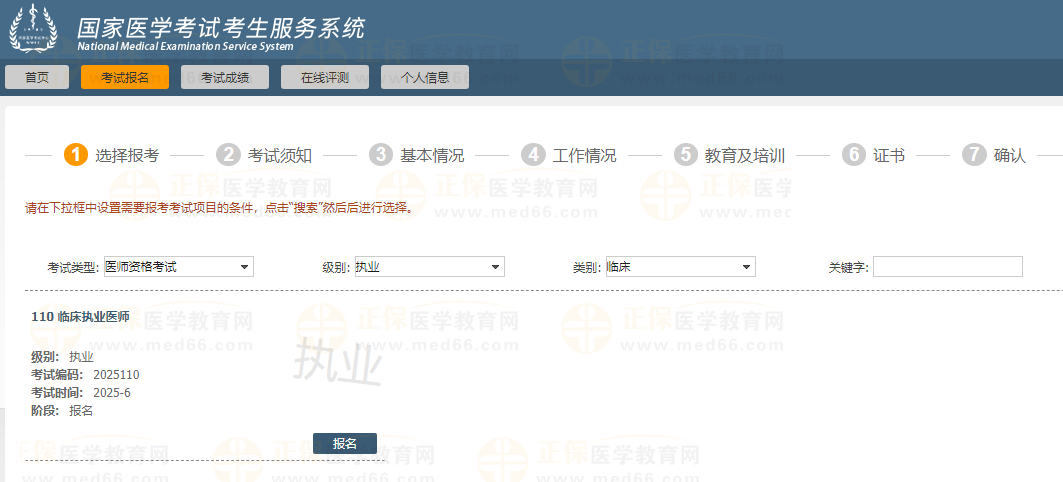Open the 个人信息 tab
This screenshot has height=482, width=1063.
coord(425,77)
